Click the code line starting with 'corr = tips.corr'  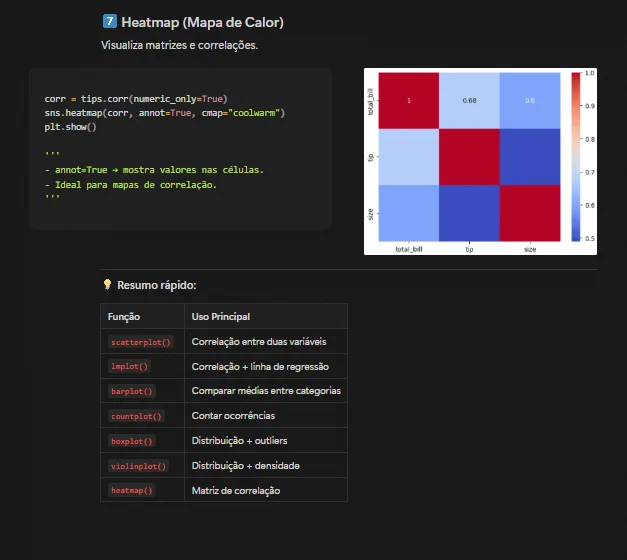click(x=136, y=99)
